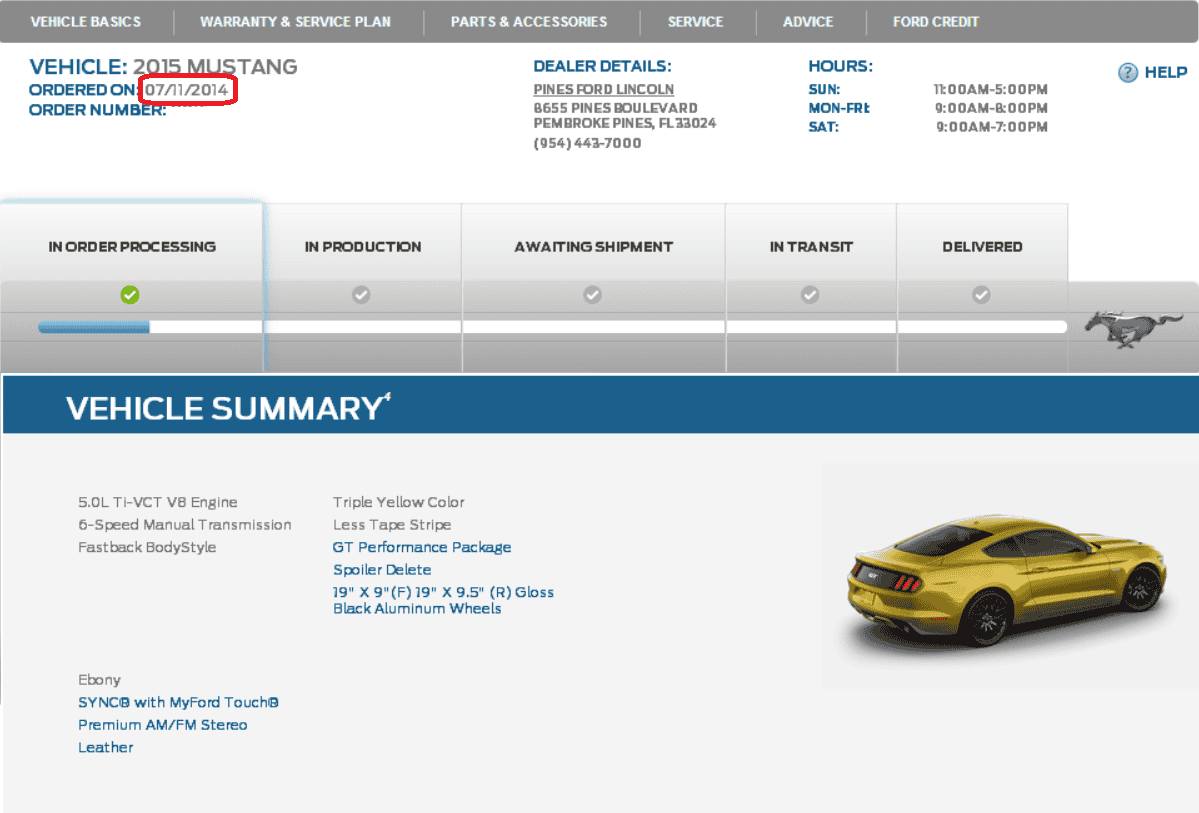The image size is (1199, 813).
Task: Open the Vehicle Basics menu
Action: 86,21
